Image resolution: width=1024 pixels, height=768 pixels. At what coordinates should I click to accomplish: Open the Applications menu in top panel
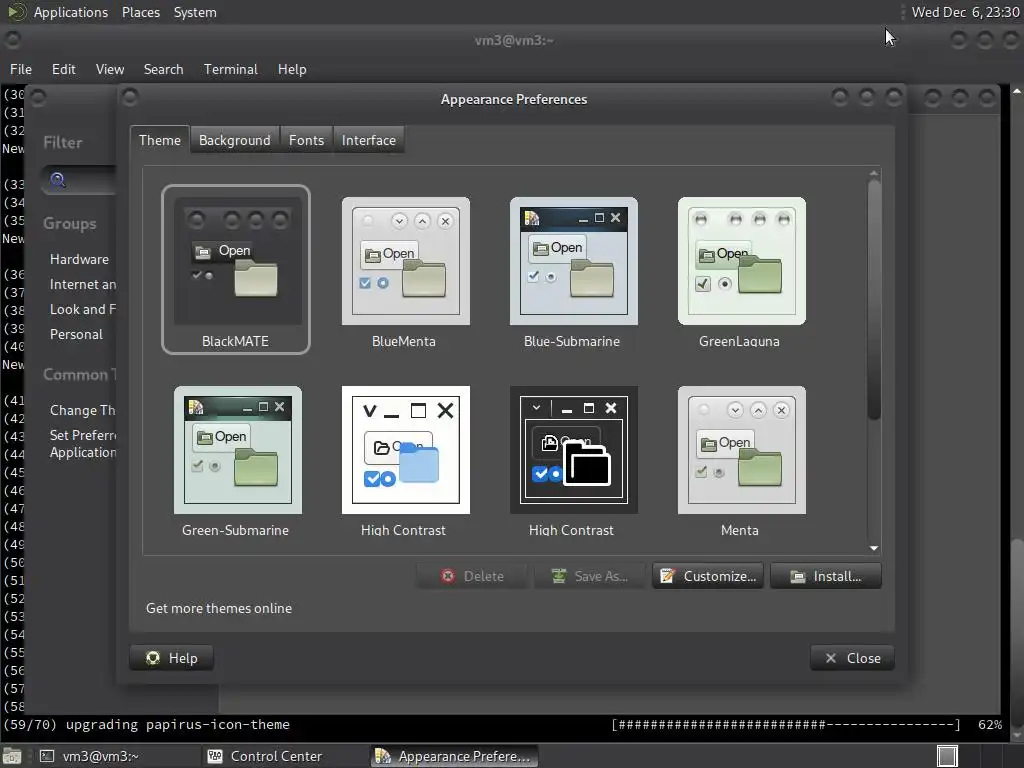pos(71,12)
